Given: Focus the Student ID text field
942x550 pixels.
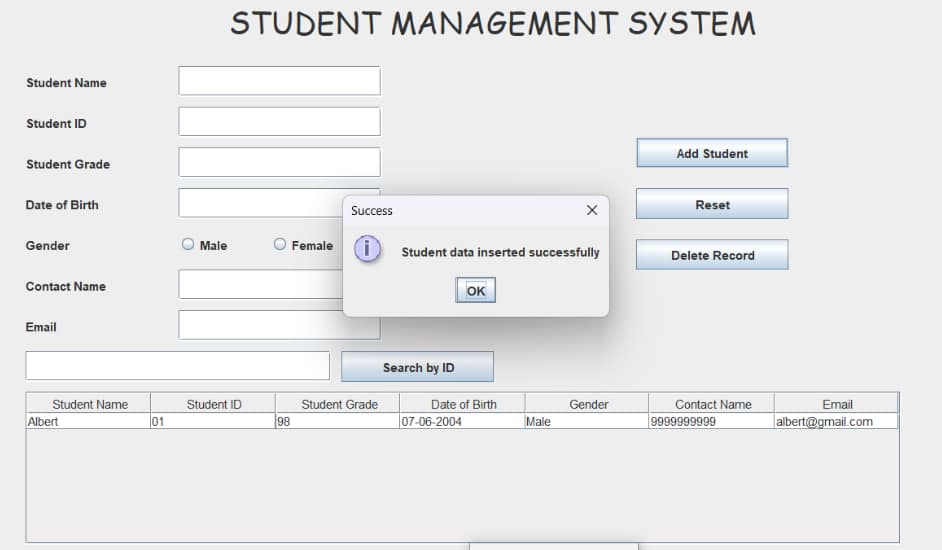Looking at the screenshot, I should [x=279, y=122].
